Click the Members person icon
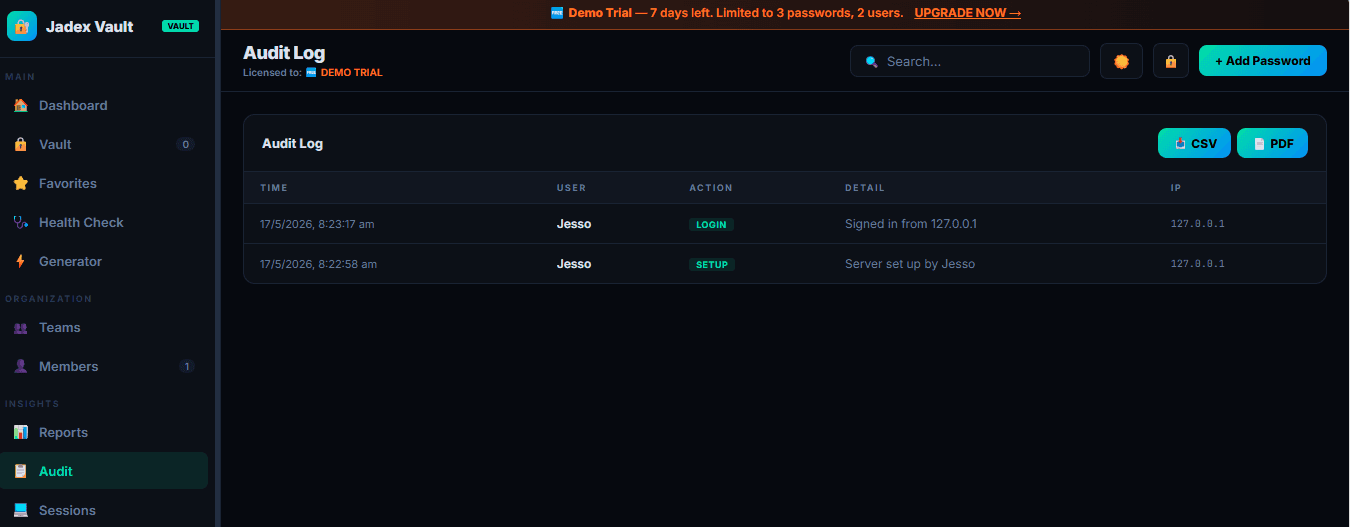The height and width of the screenshot is (527, 1351). coord(20,366)
